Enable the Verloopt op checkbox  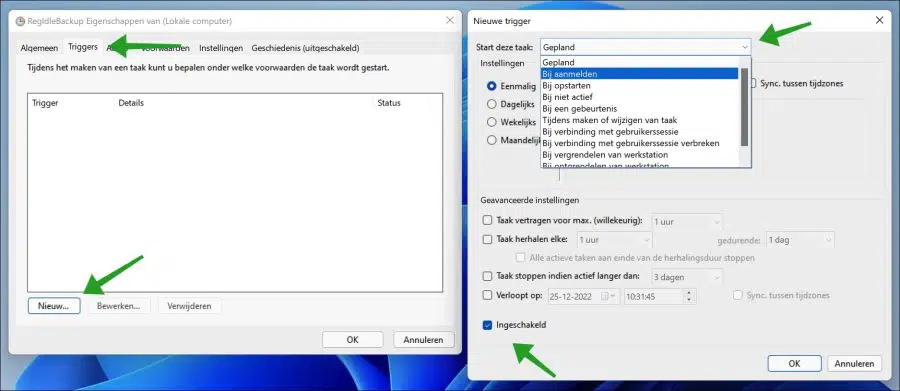tap(487, 295)
